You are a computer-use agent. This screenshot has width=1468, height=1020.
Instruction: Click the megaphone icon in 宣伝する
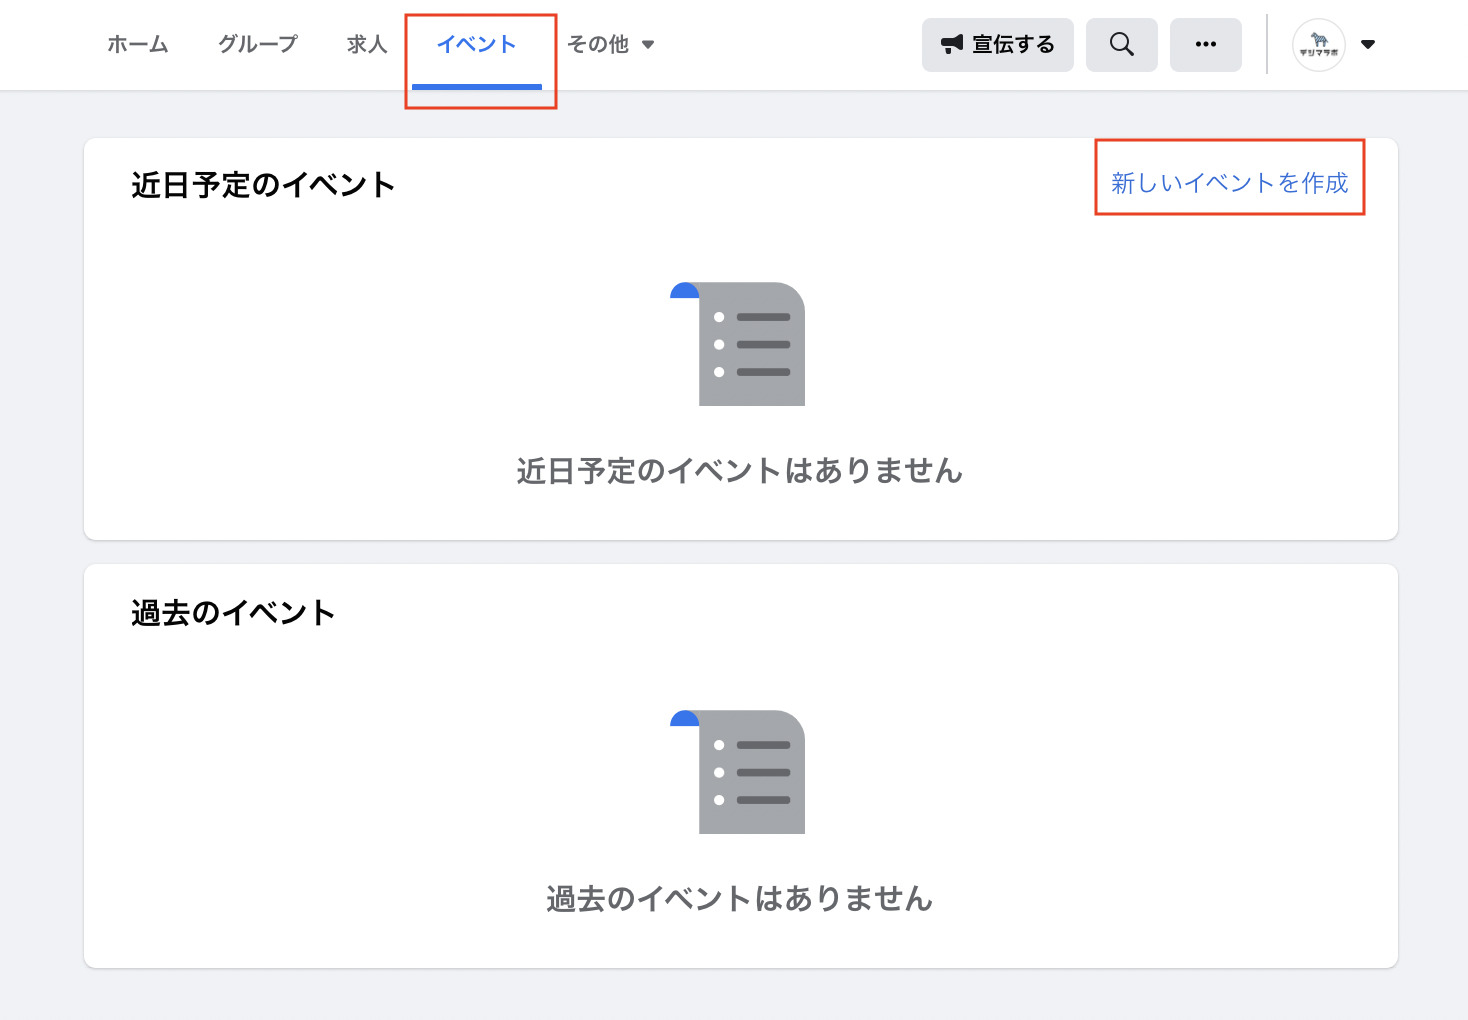(952, 44)
